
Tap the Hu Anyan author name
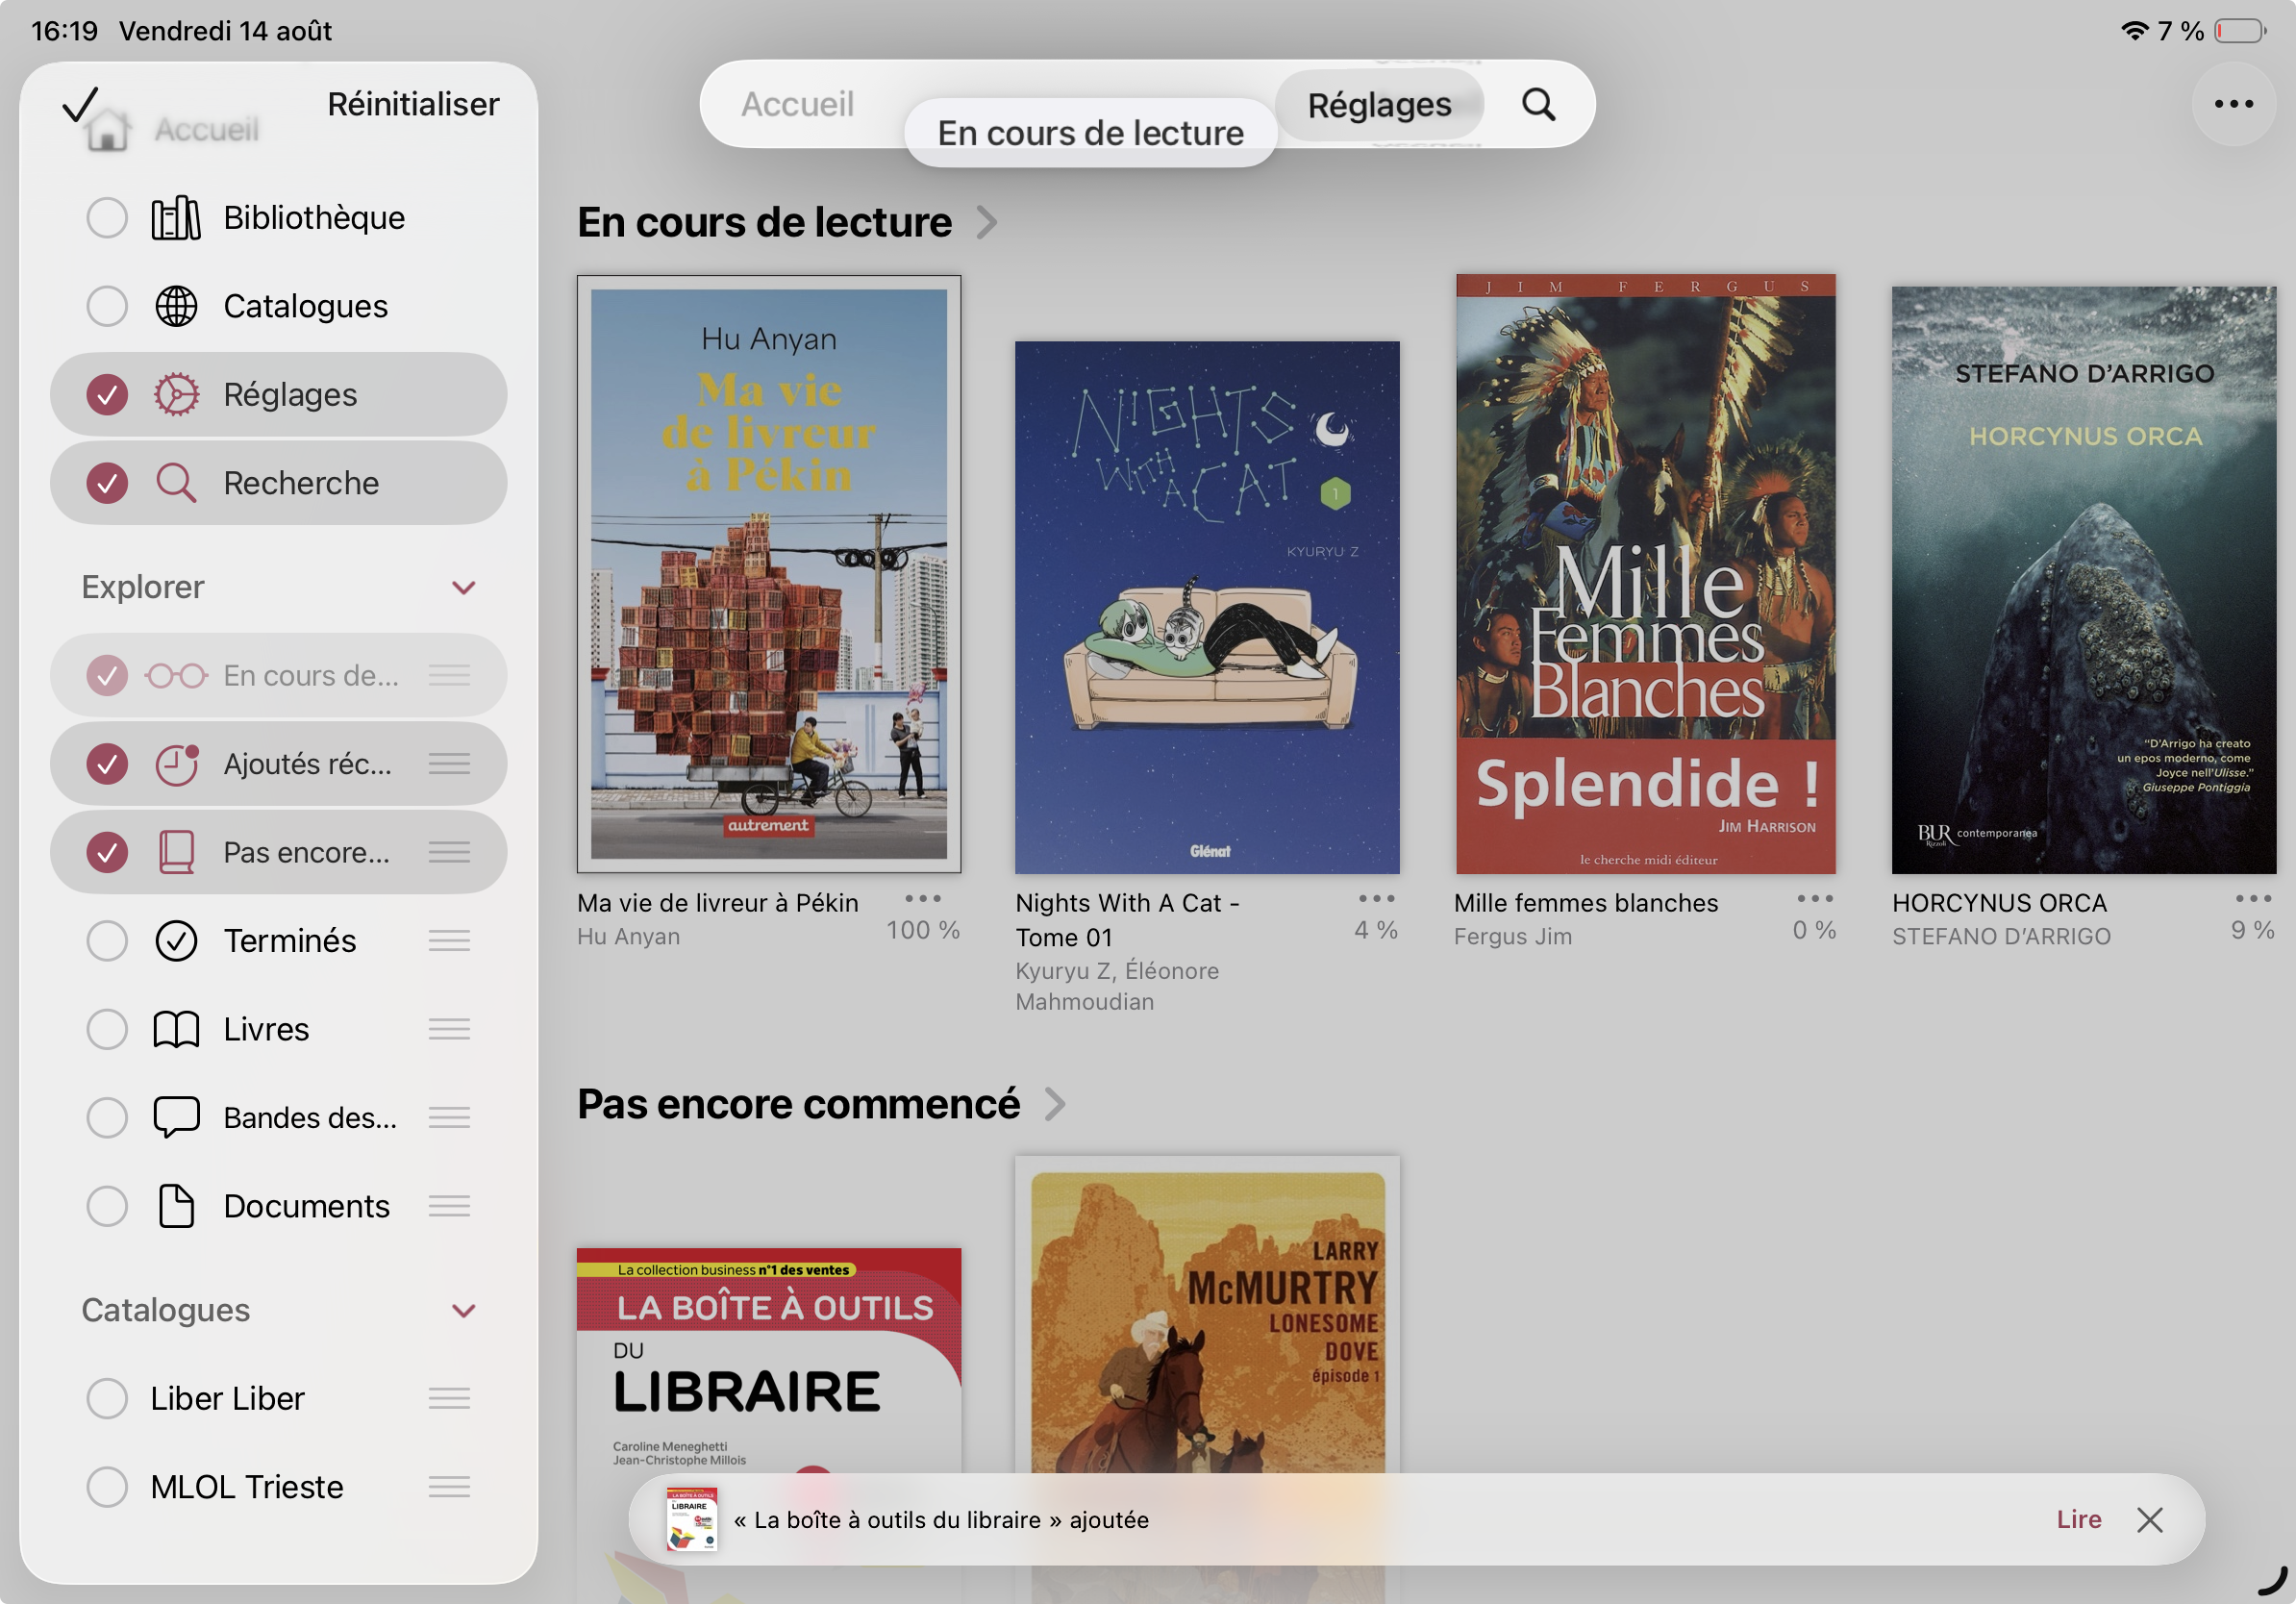click(x=628, y=936)
